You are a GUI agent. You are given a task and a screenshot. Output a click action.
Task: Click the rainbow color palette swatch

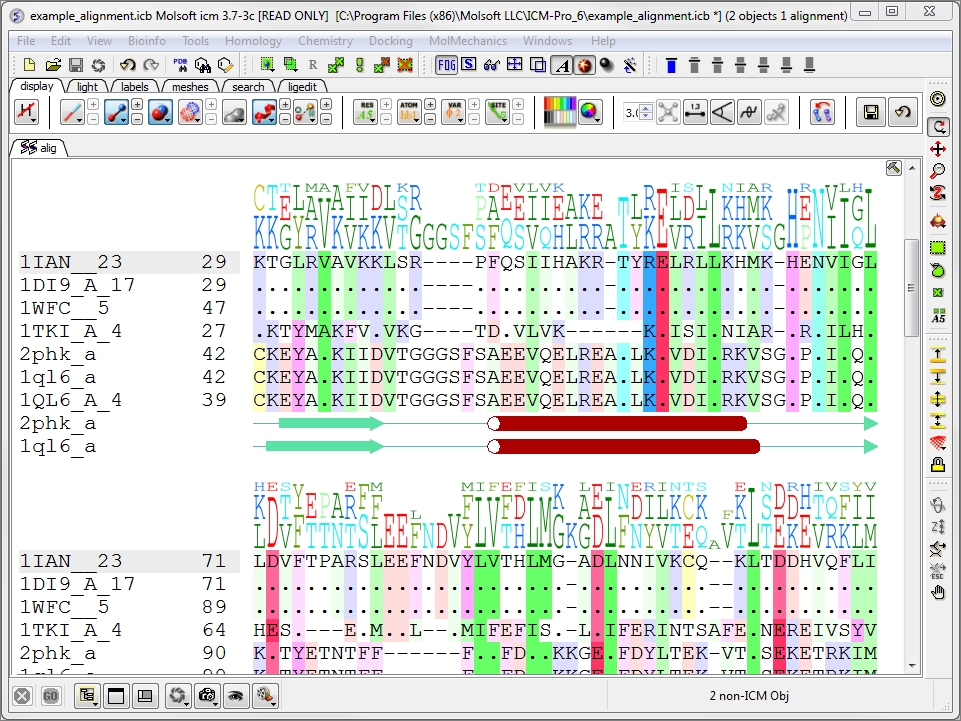coord(559,112)
